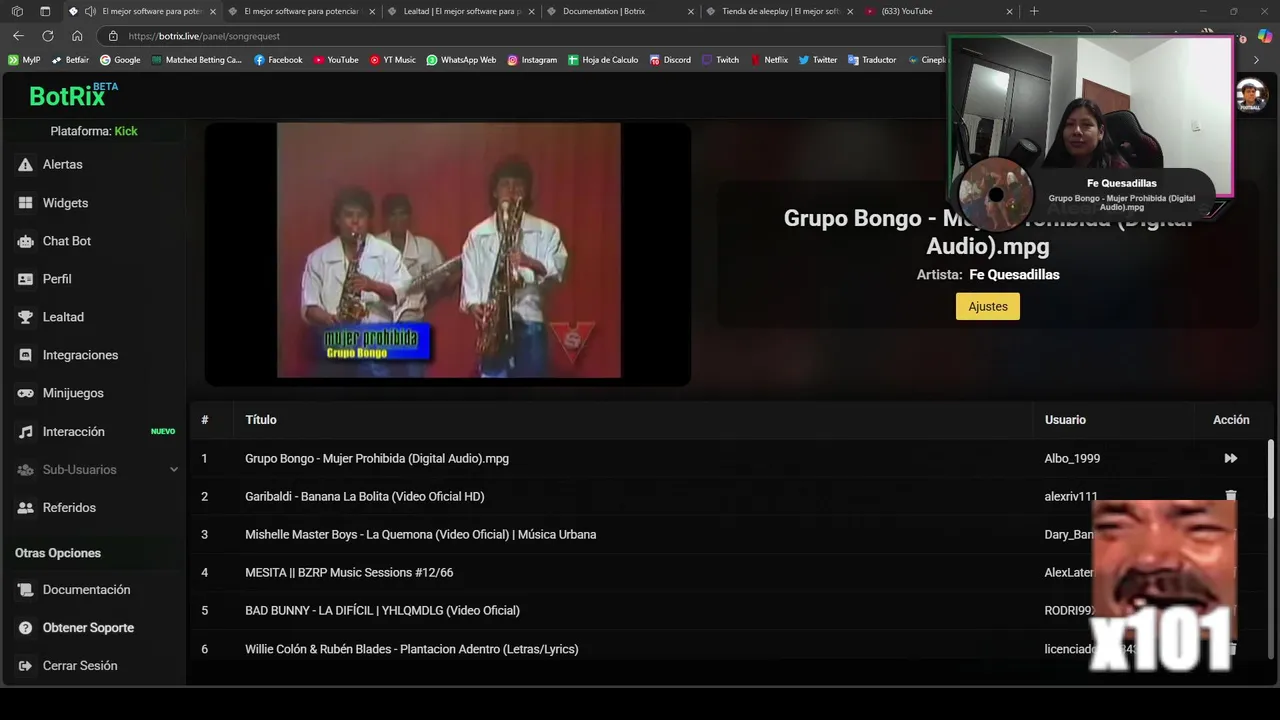1280x720 pixels.
Task: Delete the Garibaldi song with trash icon
Action: [1231, 496]
